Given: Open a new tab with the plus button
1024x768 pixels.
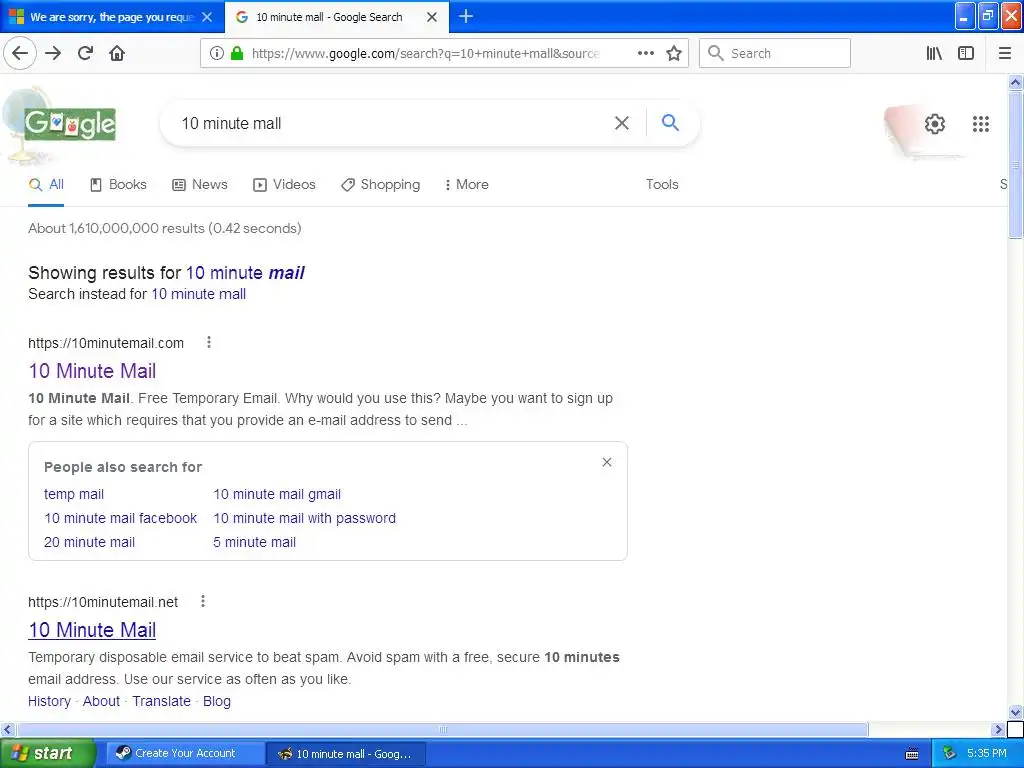Looking at the screenshot, I should coord(466,16).
